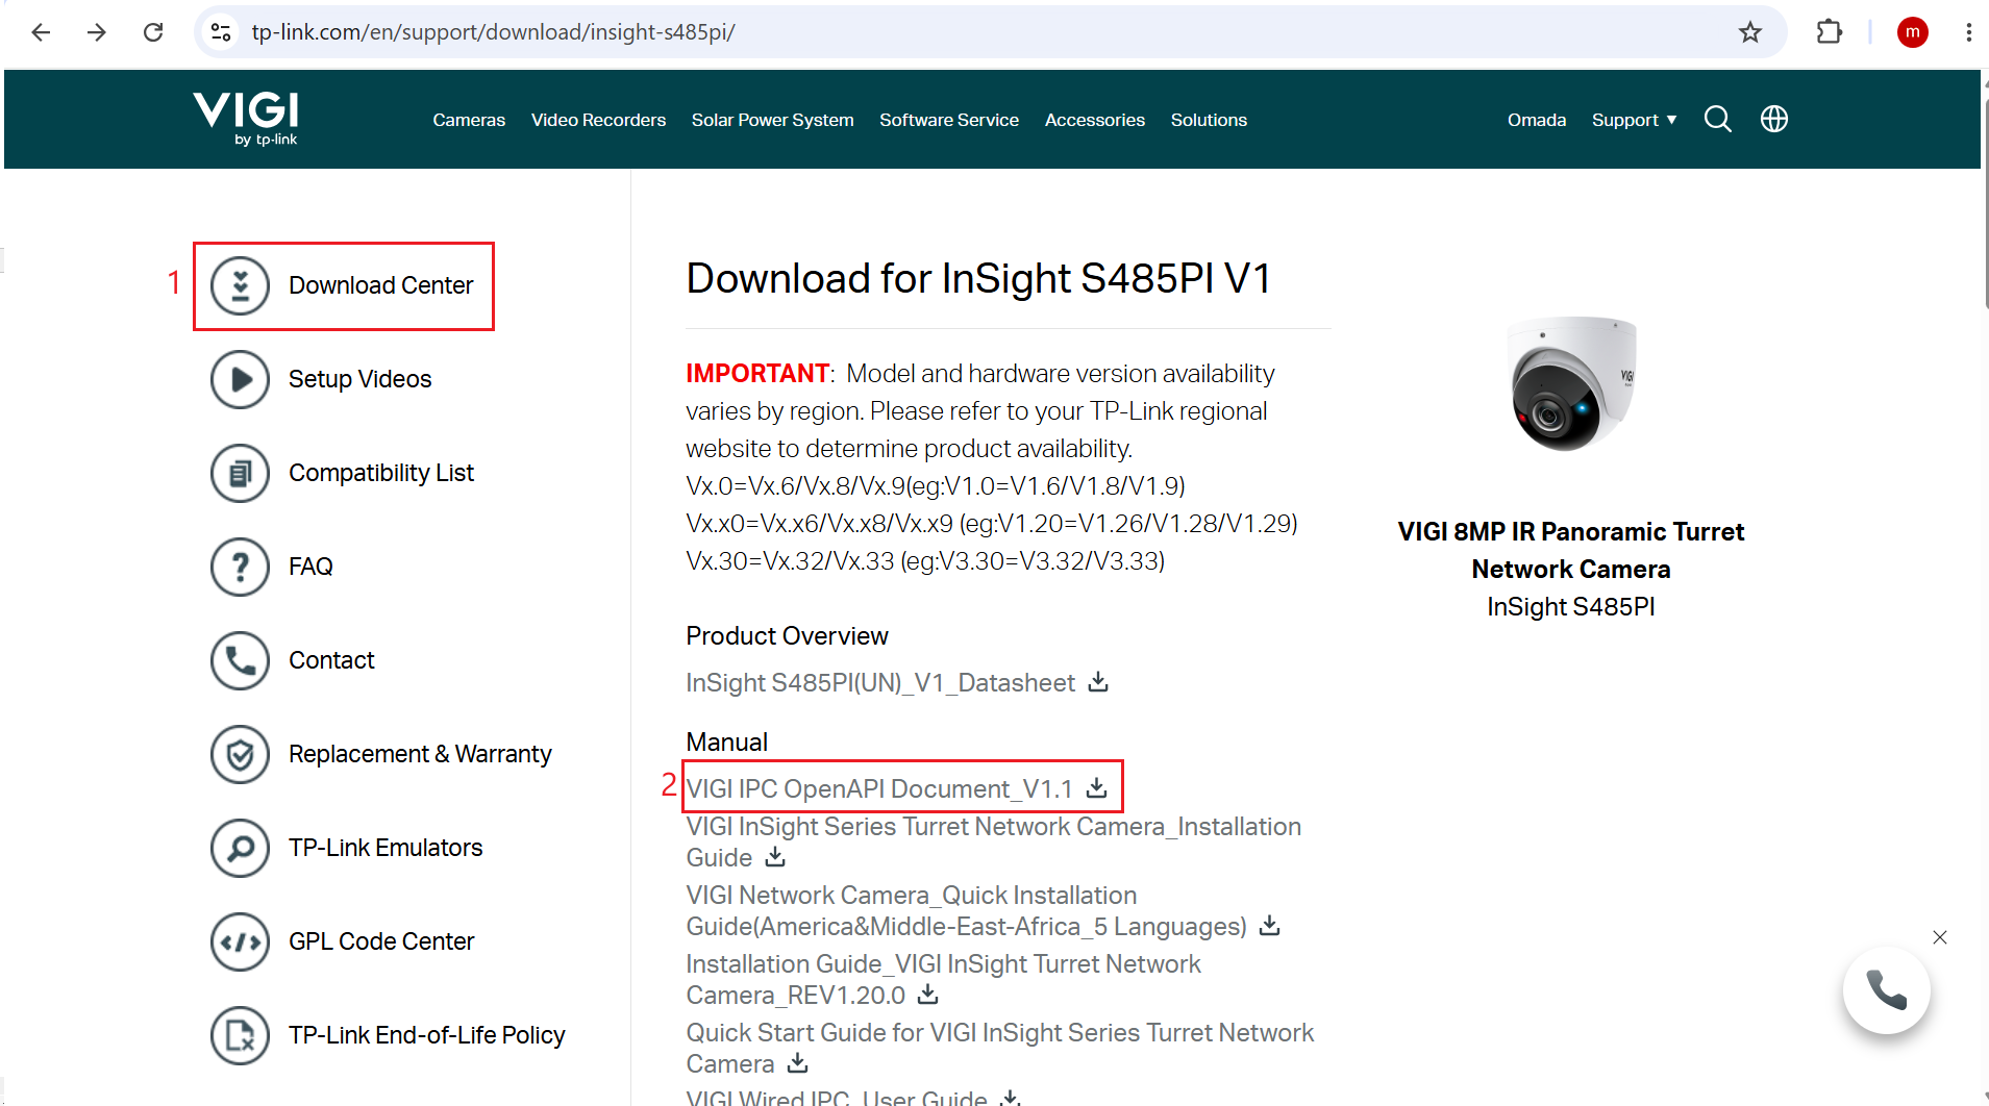Click the End-of-Life Policy document icon
Screen dimensions: 1989x1106
tap(240, 1035)
